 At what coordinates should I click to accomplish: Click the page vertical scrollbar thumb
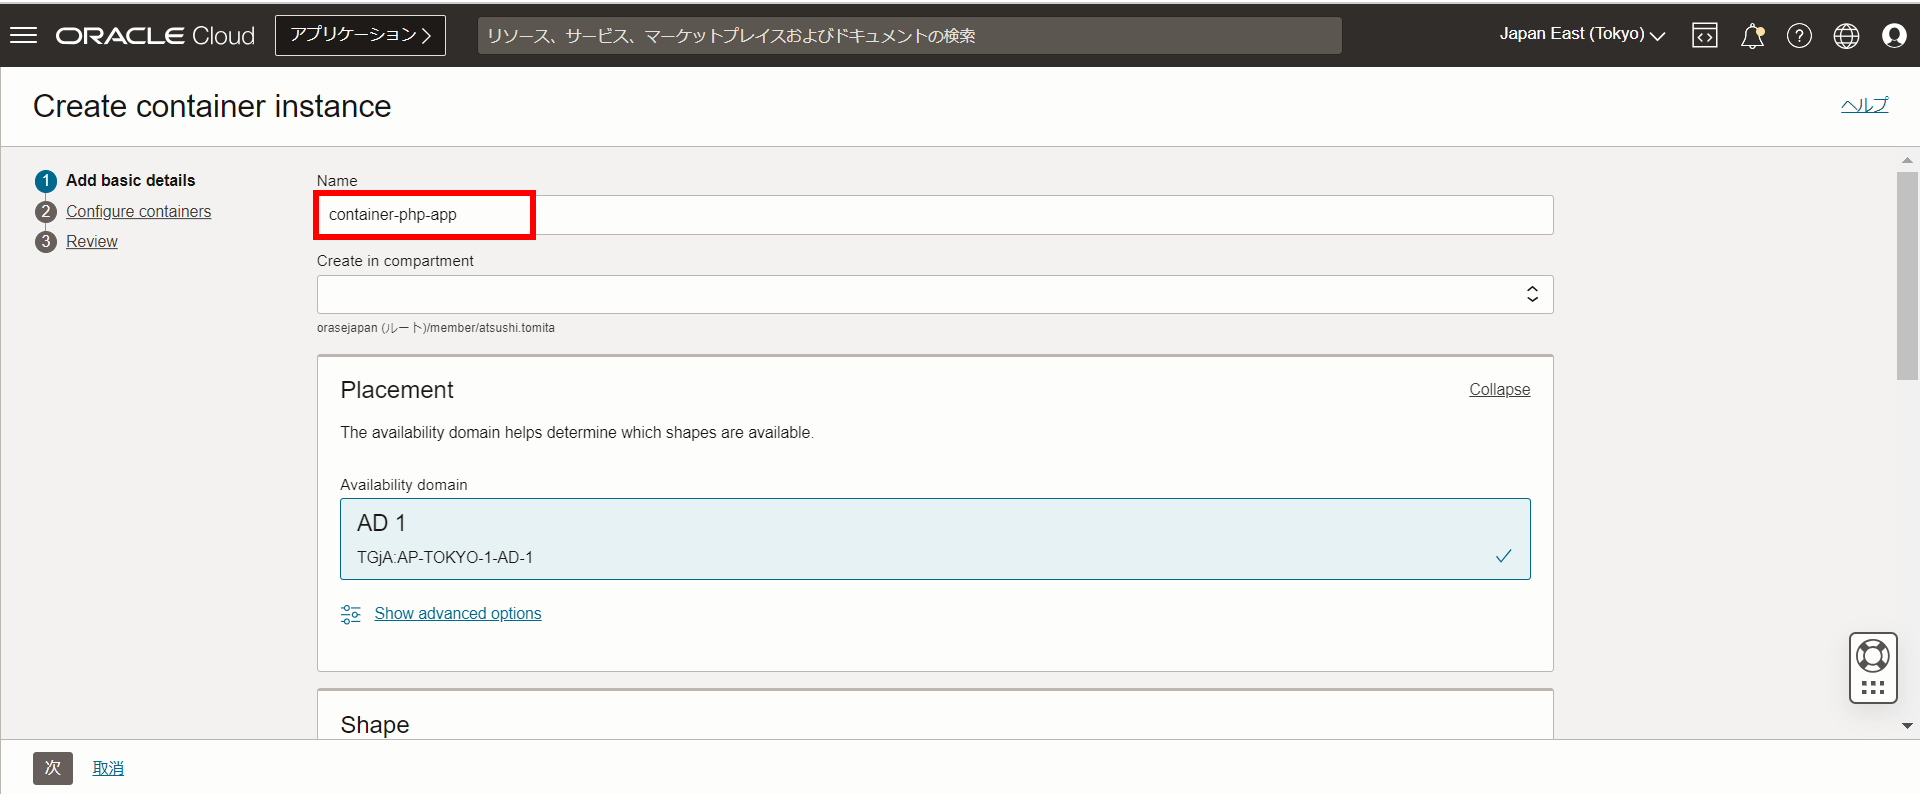(x=1907, y=275)
